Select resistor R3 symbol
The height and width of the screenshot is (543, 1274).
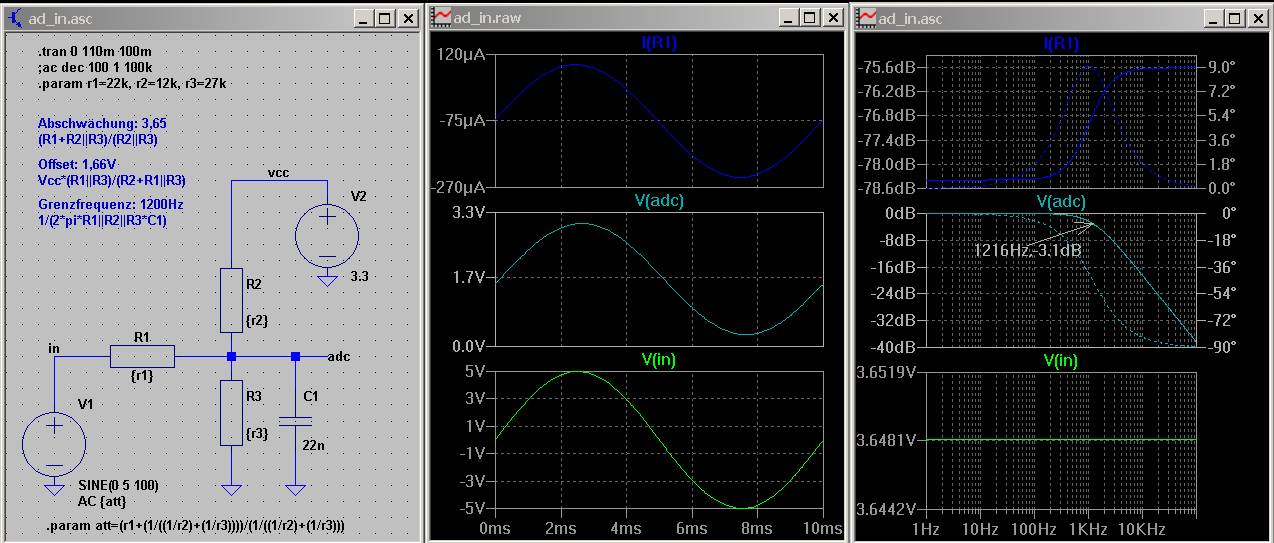pos(231,411)
